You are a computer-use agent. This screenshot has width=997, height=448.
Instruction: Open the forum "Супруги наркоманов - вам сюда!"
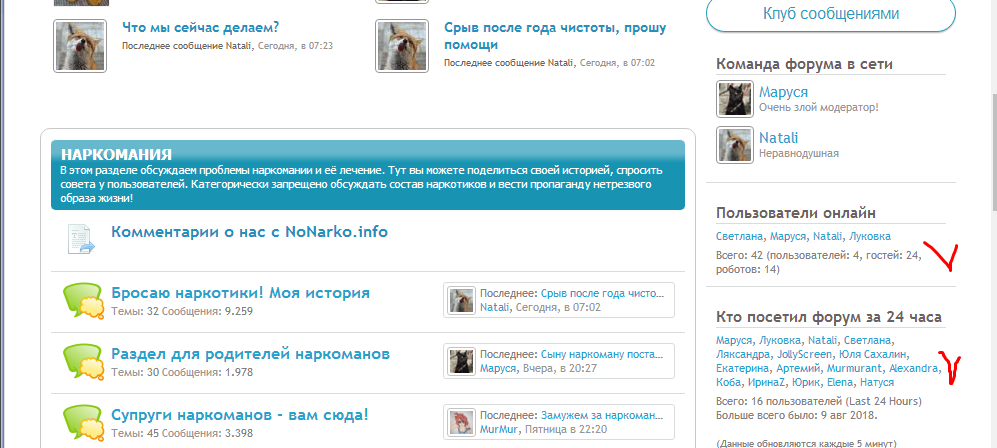click(x=240, y=415)
